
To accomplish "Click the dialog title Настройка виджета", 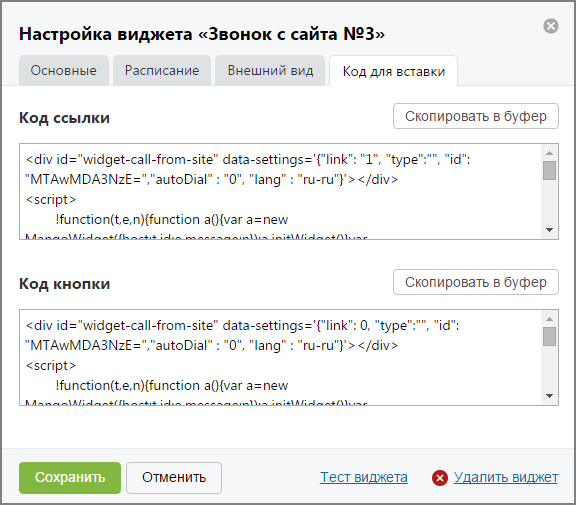I will (x=202, y=34).
